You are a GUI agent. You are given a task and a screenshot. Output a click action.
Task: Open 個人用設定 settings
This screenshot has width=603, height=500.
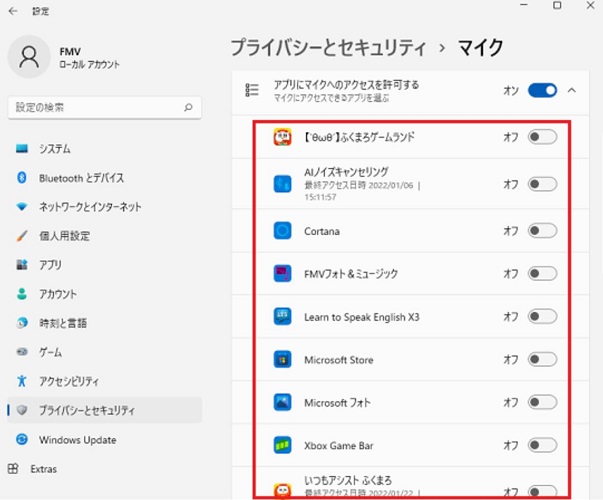pyautogui.click(x=105, y=236)
